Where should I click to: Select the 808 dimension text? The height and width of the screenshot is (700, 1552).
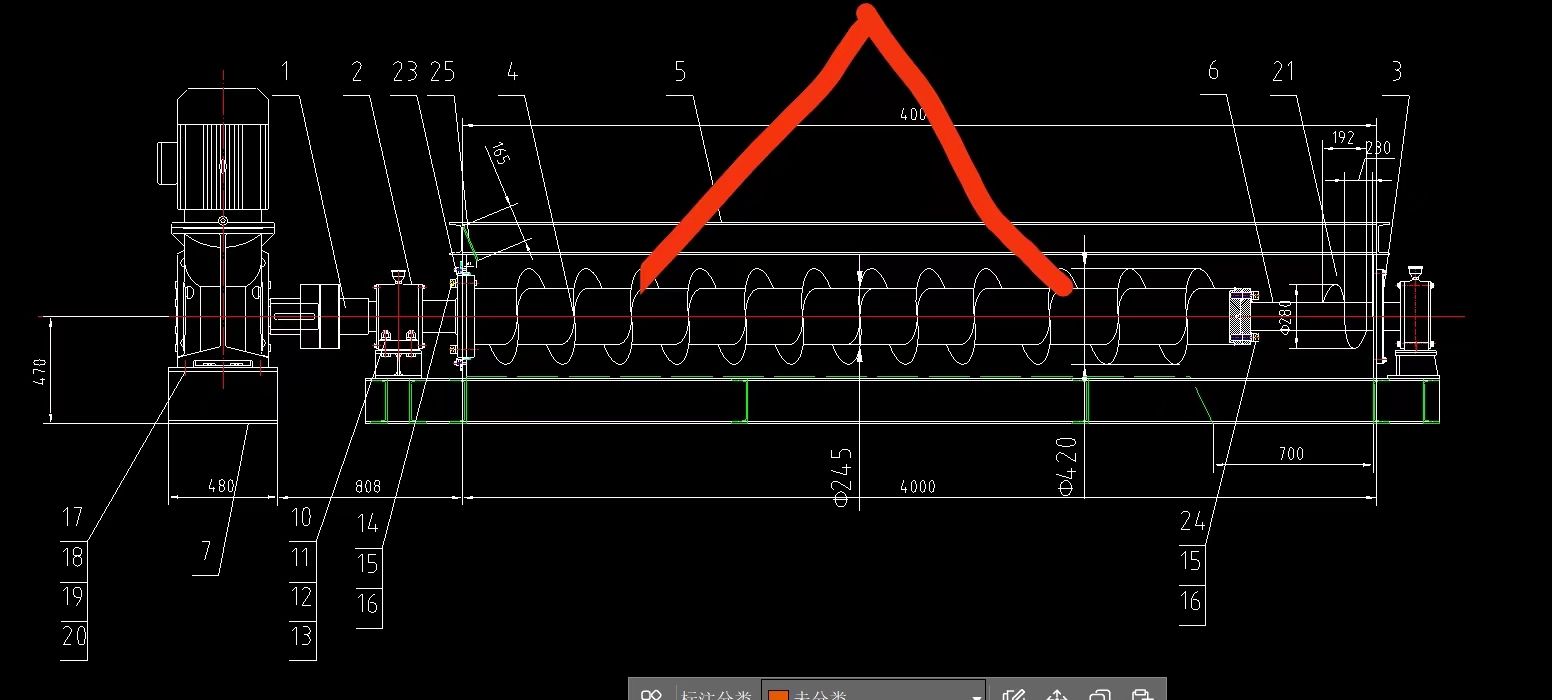tap(368, 487)
